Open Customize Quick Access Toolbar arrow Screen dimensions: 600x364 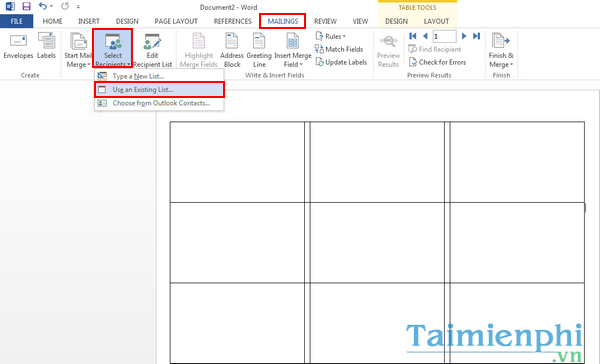[x=78, y=7]
